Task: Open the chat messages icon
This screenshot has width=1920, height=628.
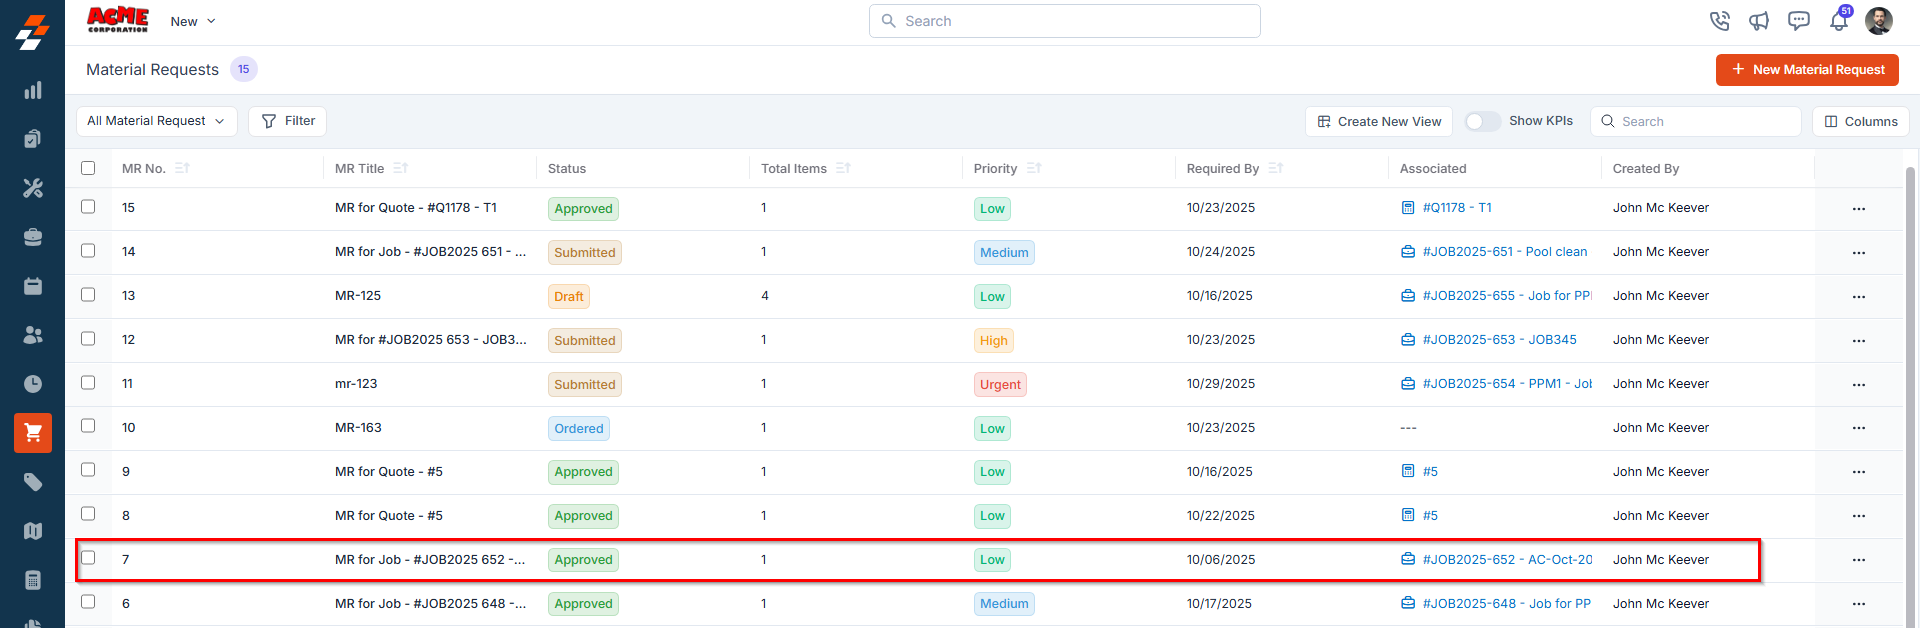Action: tap(1799, 21)
